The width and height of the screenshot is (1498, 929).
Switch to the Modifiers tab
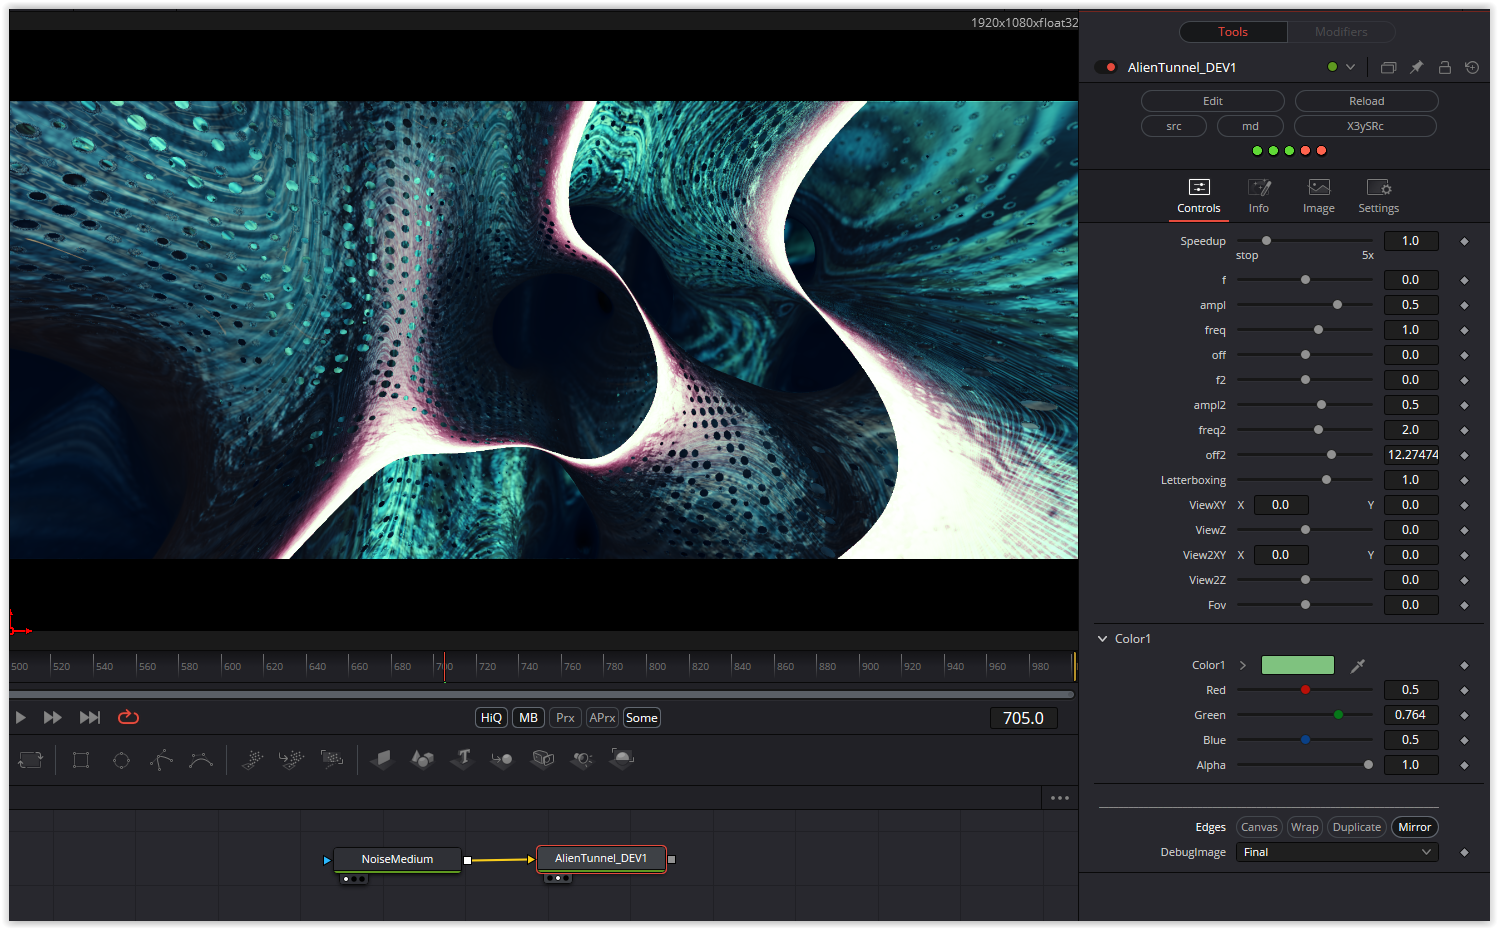point(1341,32)
